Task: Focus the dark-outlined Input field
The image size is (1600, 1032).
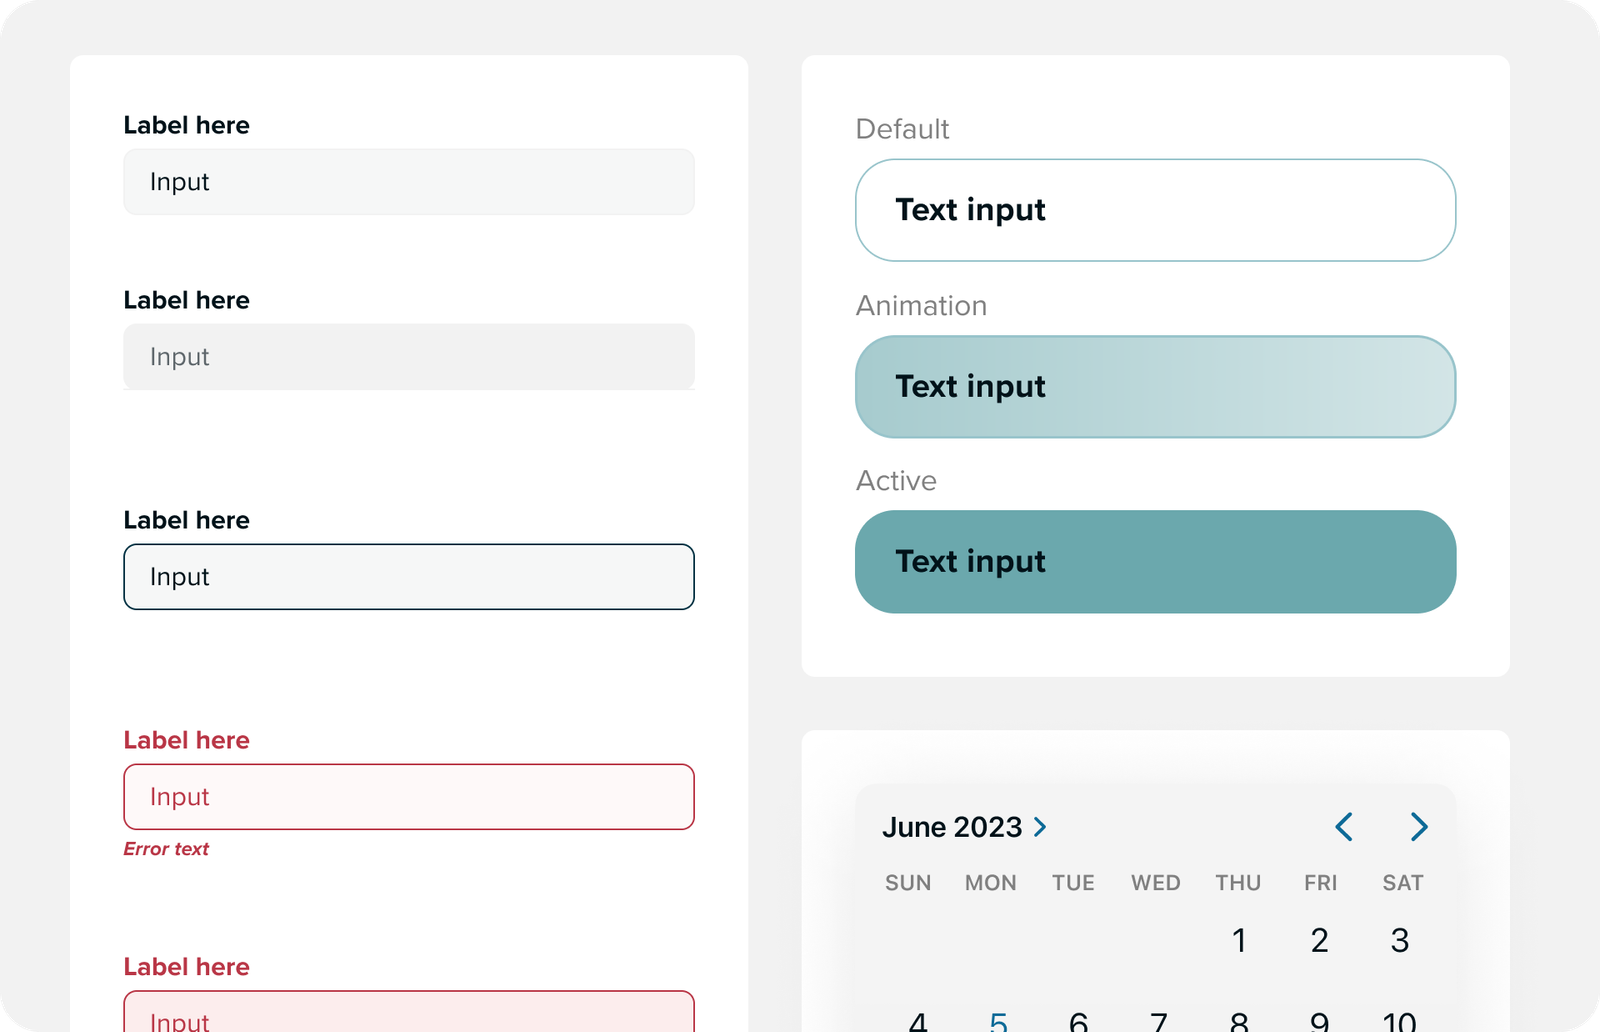Action: pos(408,577)
